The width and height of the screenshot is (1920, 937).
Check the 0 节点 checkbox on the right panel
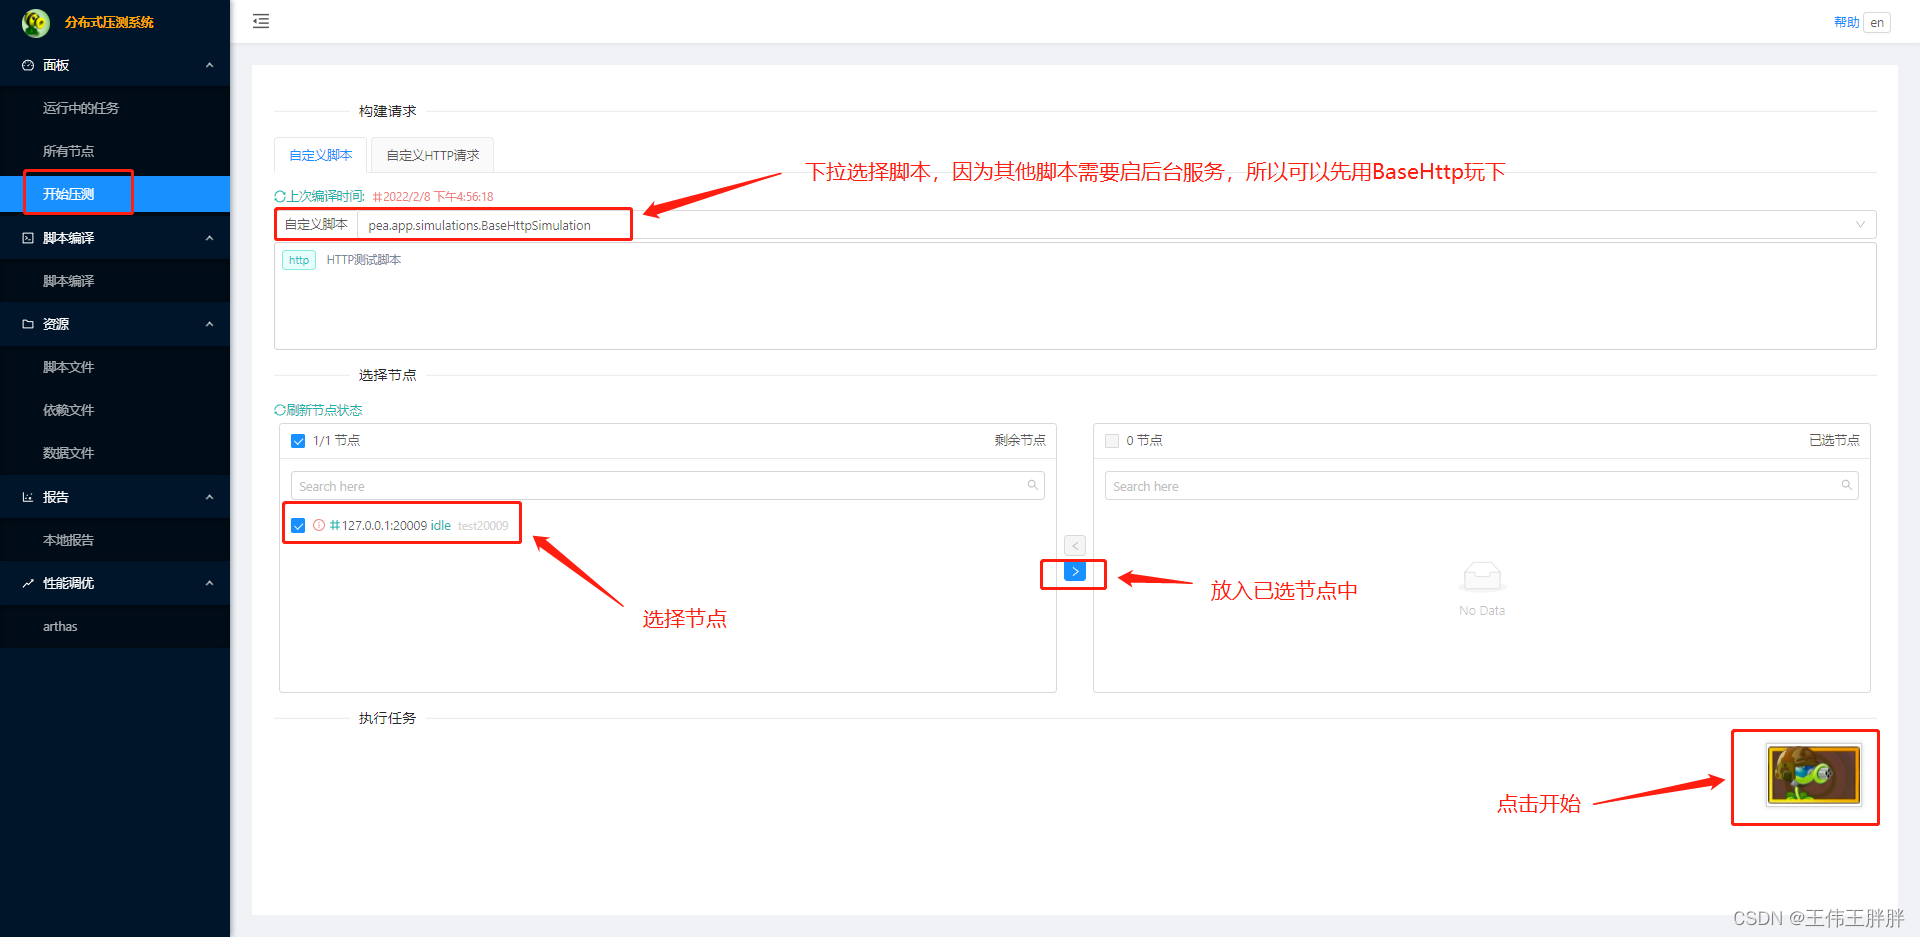tap(1111, 440)
